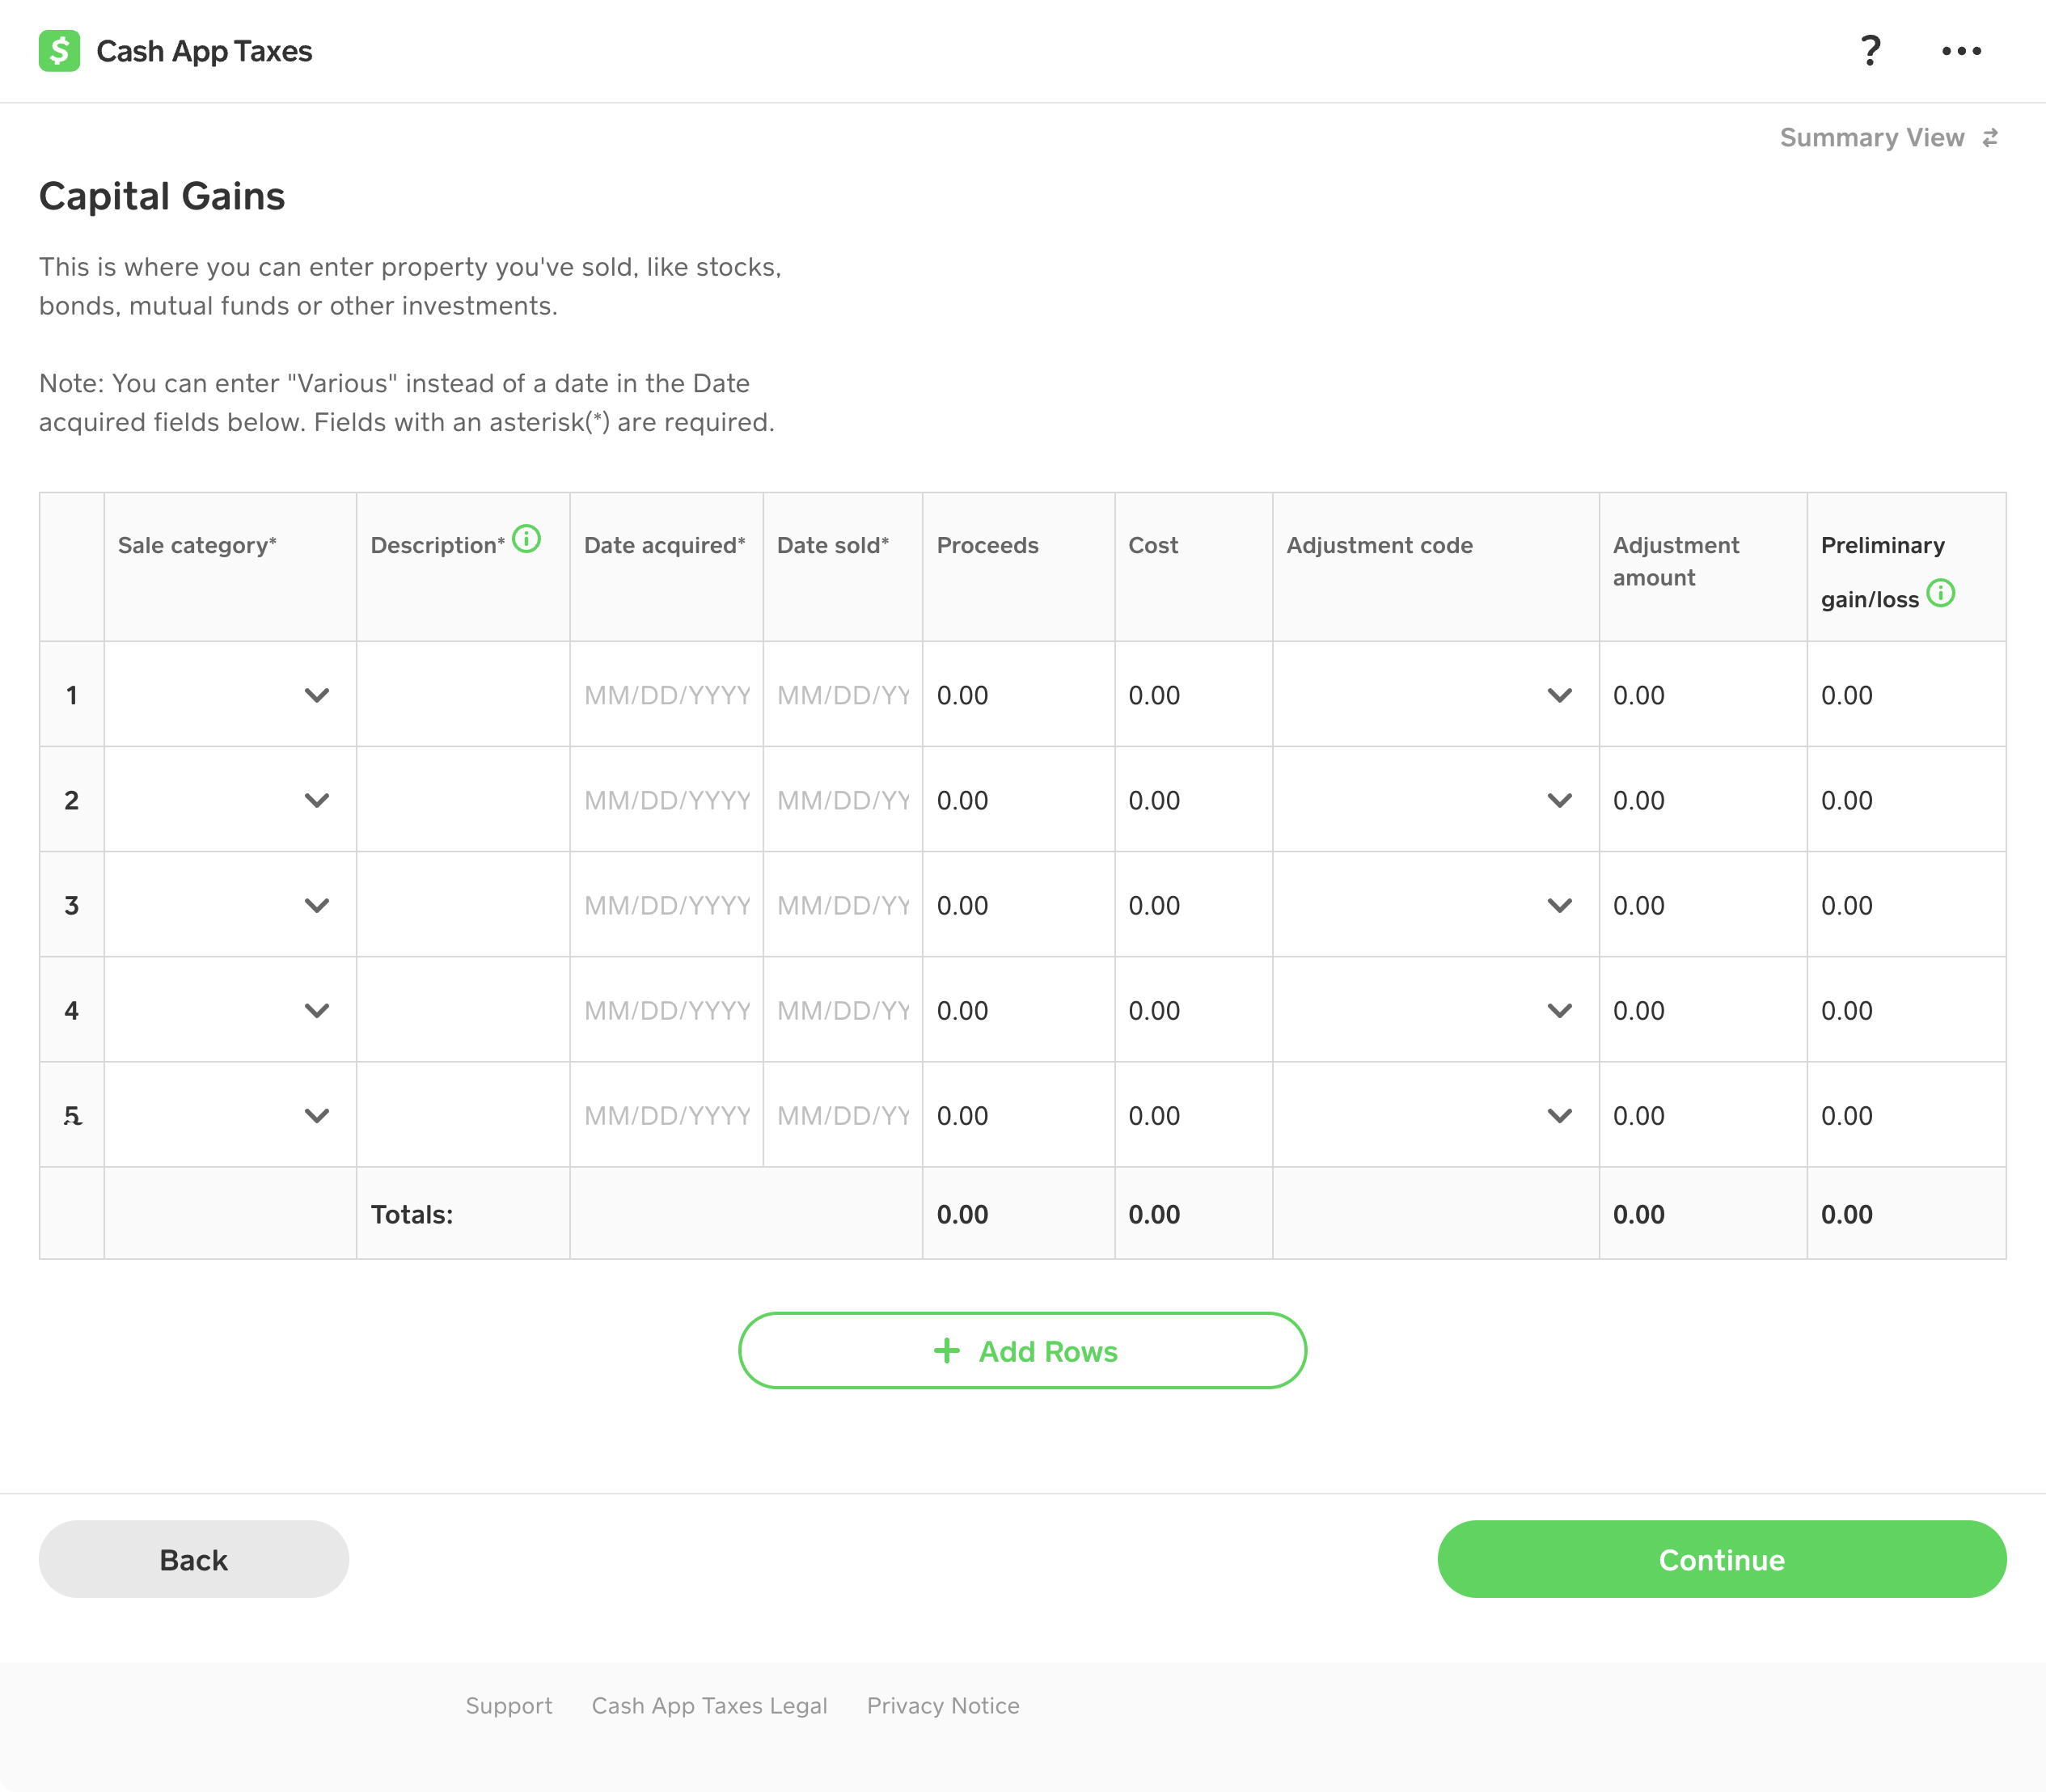Select the Date sold field in row 5
2046x1792 pixels.
point(843,1115)
